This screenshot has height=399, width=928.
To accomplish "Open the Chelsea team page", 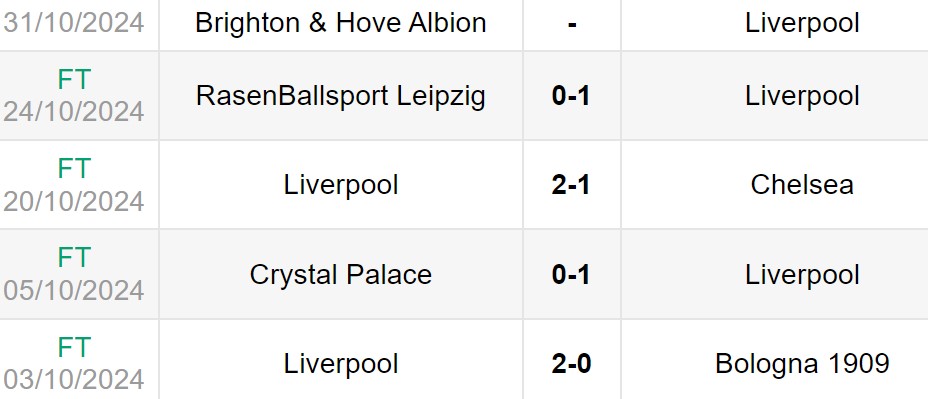I will (x=802, y=185).
